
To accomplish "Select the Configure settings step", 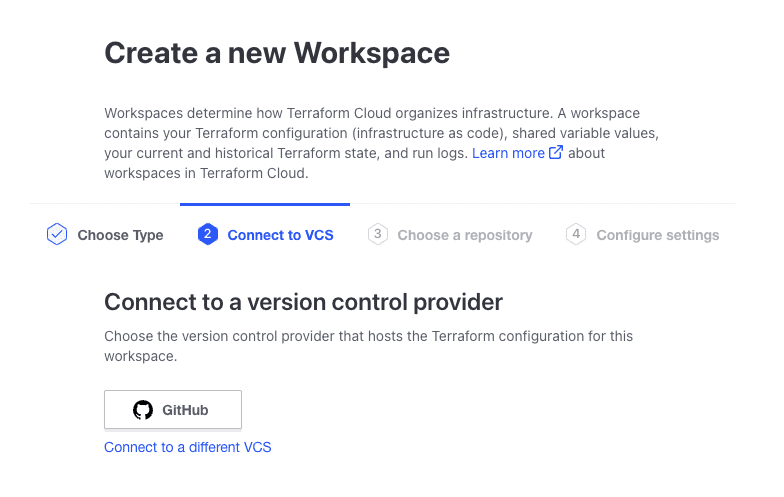I will tap(658, 235).
